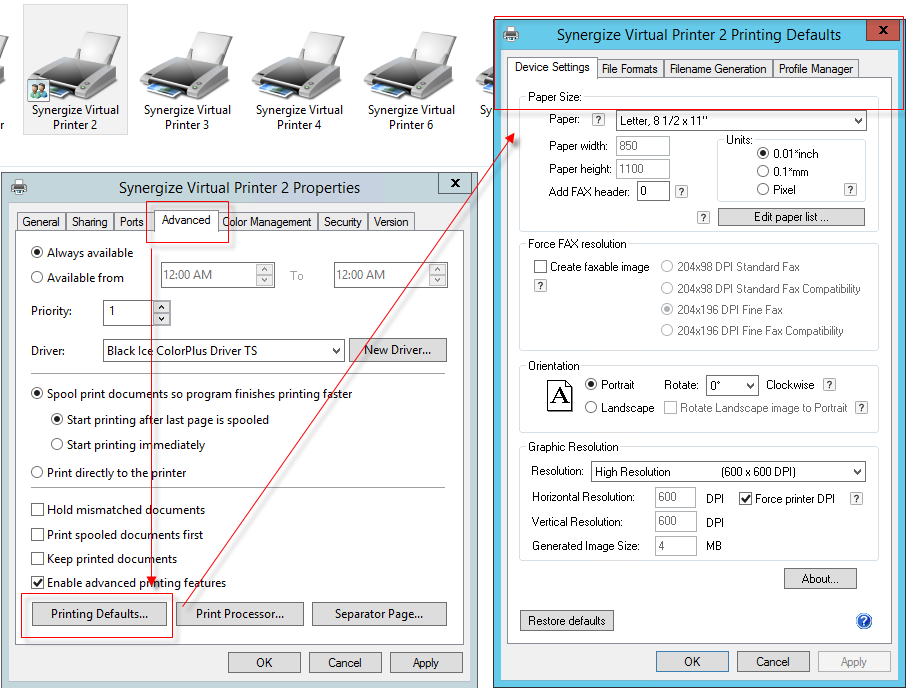
Task: Click the blue help icon in Printing Defaults
Action: (x=864, y=621)
